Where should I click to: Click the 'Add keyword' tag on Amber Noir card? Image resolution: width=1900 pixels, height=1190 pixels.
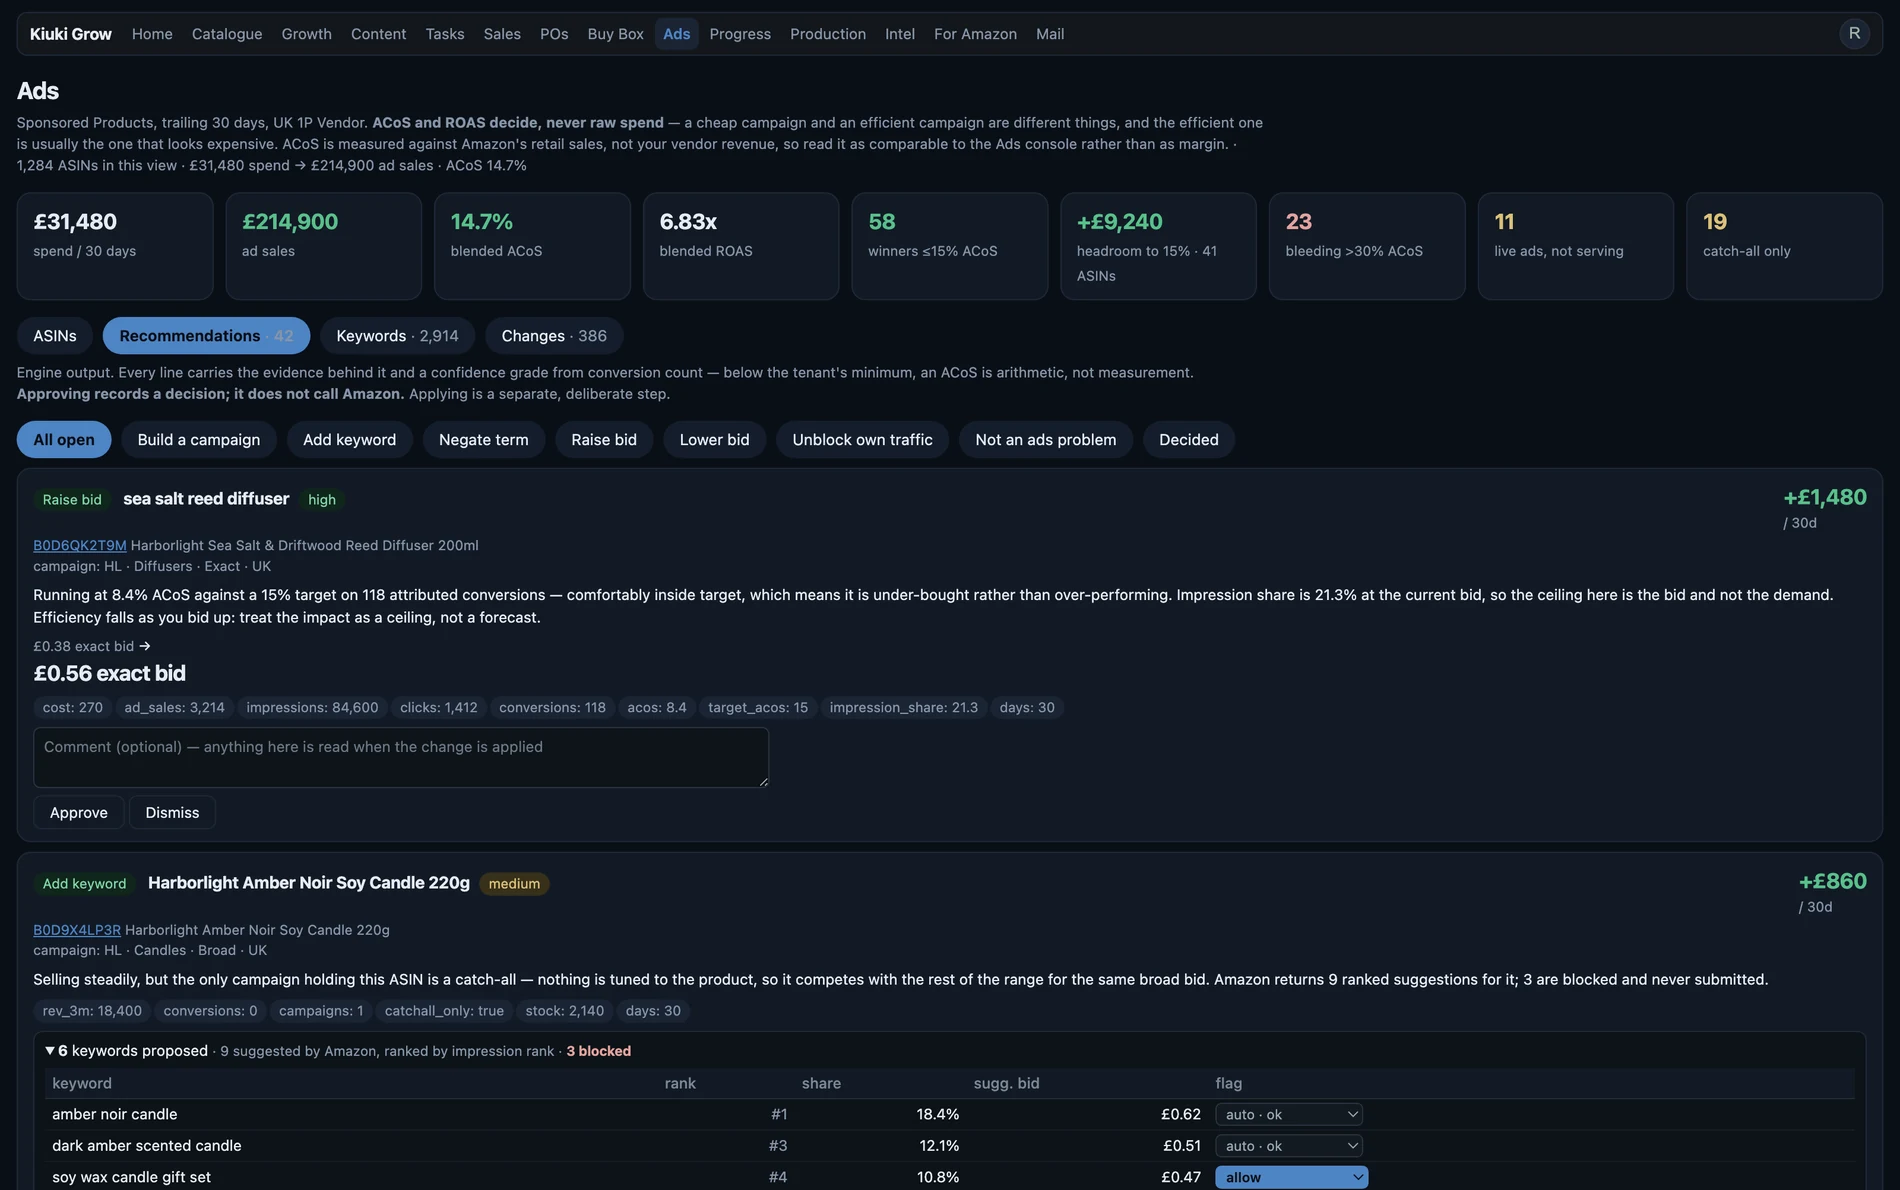point(84,883)
